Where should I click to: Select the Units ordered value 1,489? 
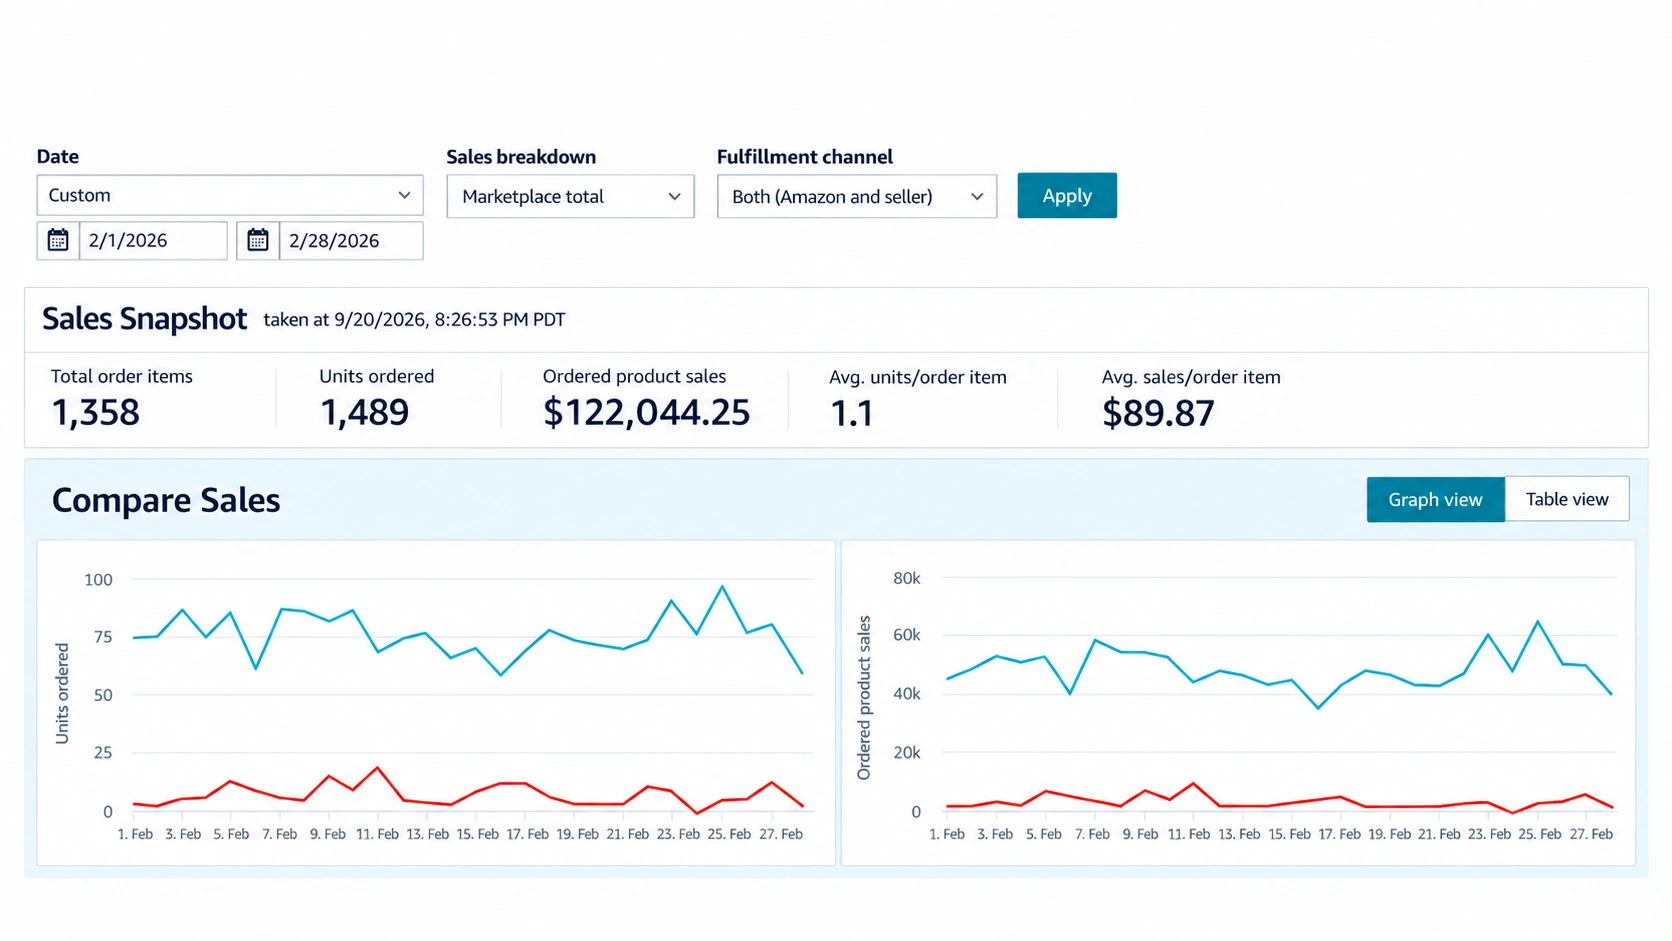coord(364,412)
